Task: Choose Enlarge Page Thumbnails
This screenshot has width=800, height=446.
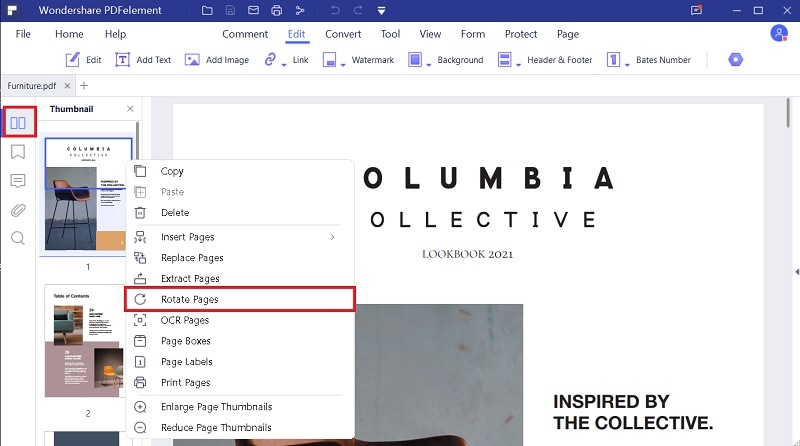Action: [x=240, y=407]
